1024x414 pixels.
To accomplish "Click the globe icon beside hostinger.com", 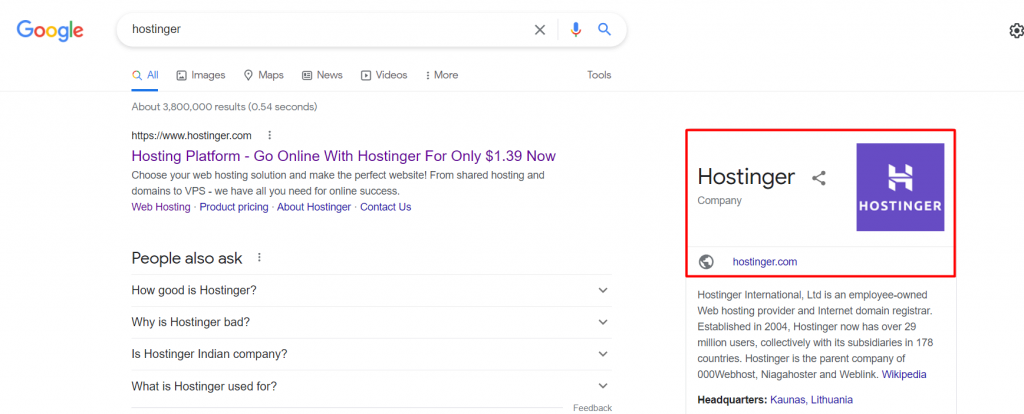I will pyautogui.click(x=706, y=262).
